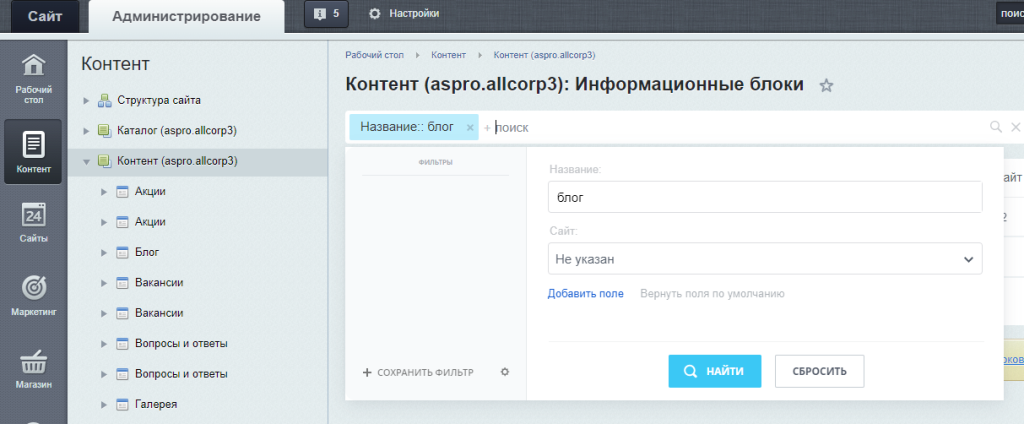Open the Магазин sidebar section

coord(33,369)
